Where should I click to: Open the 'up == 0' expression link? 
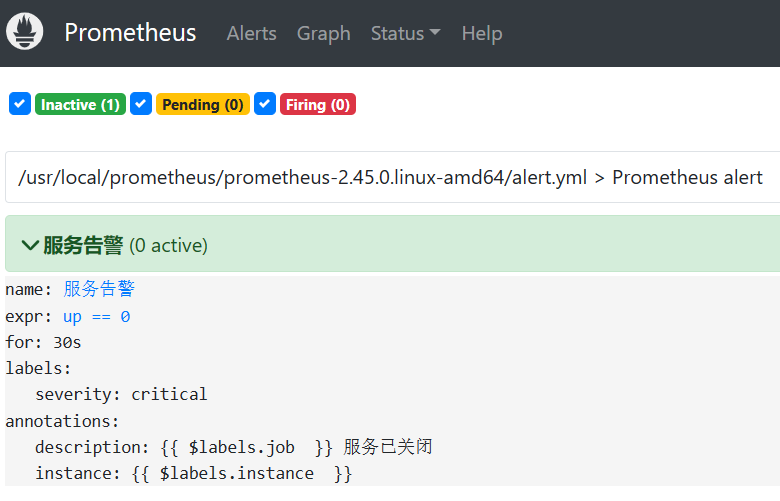click(96, 316)
